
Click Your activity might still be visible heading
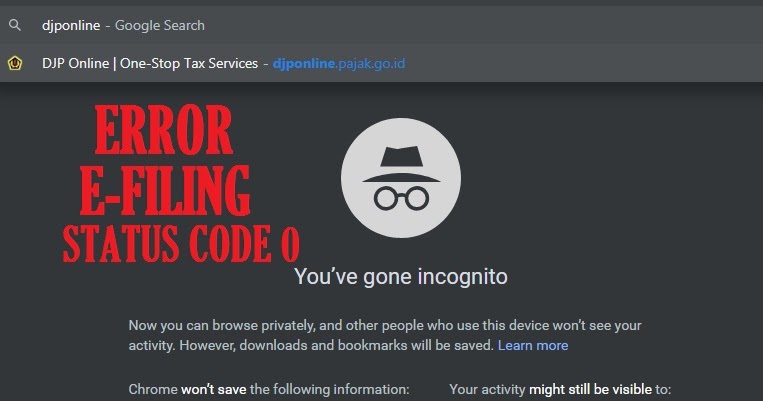point(560,389)
